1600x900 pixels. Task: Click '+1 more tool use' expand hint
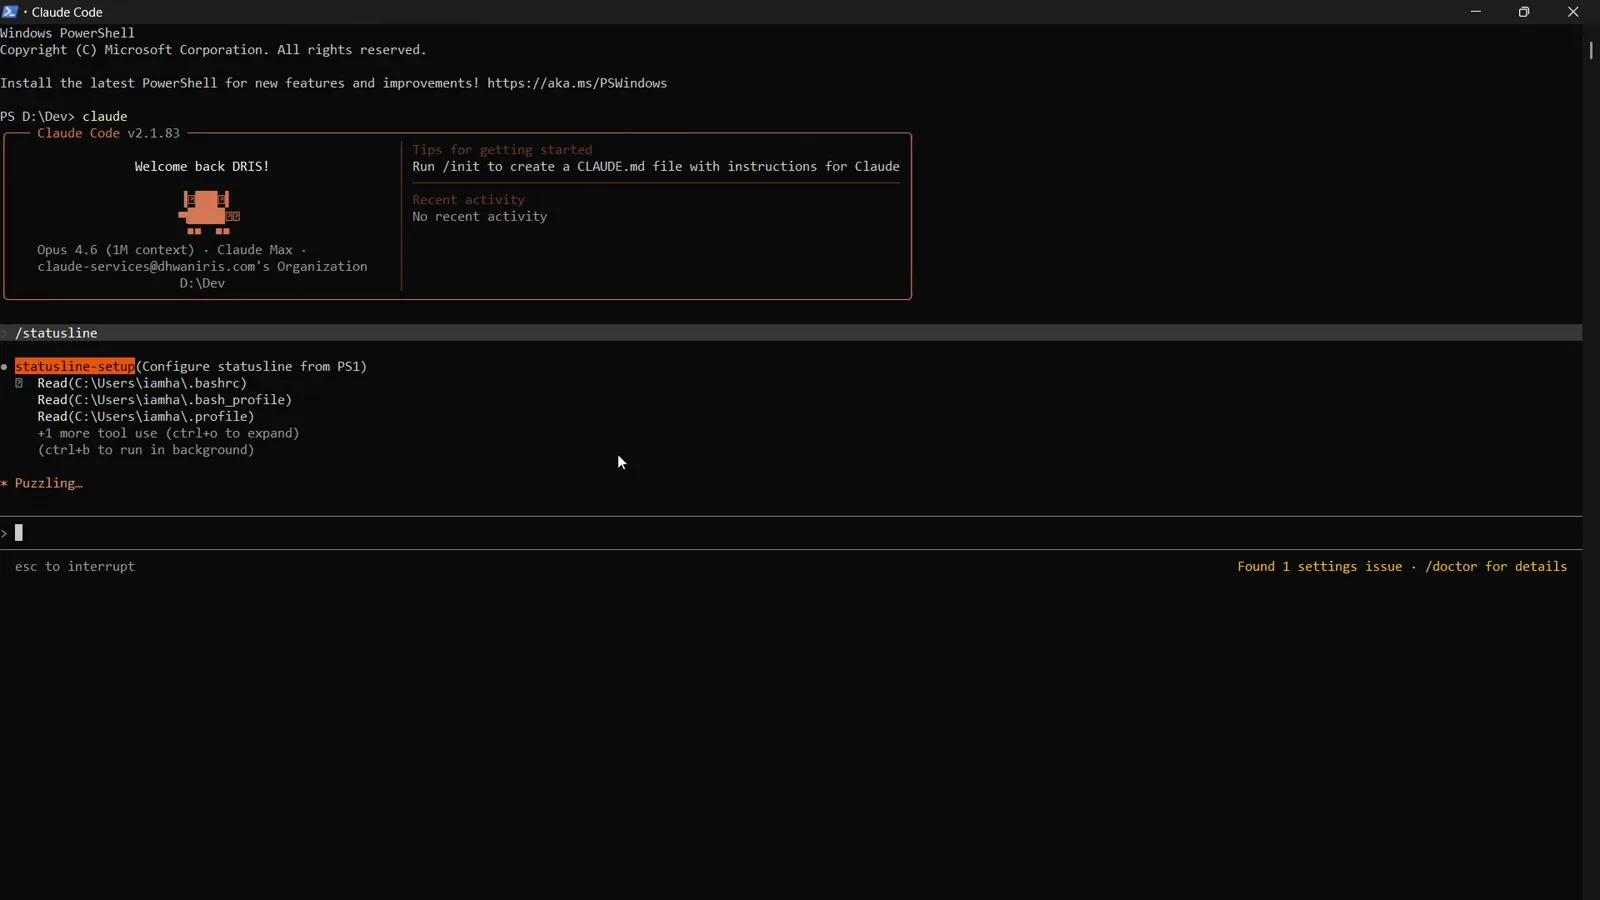tap(168, 433)
